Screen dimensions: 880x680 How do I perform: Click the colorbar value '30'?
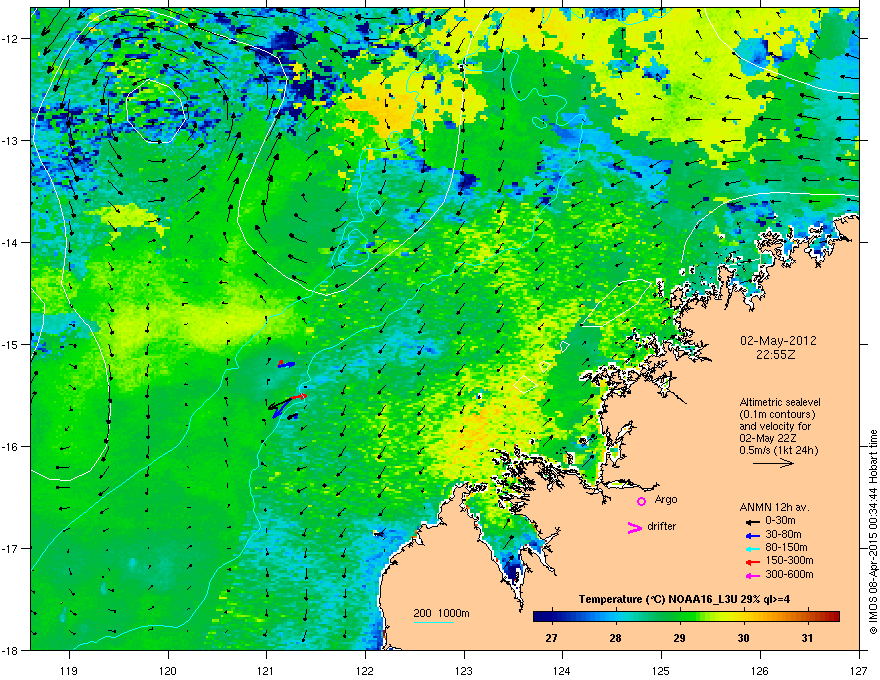click(x=744, y=638)
